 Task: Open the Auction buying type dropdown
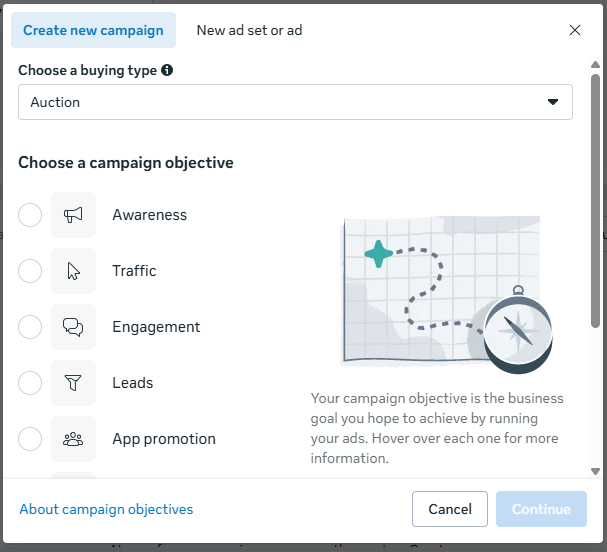[295, 102]
